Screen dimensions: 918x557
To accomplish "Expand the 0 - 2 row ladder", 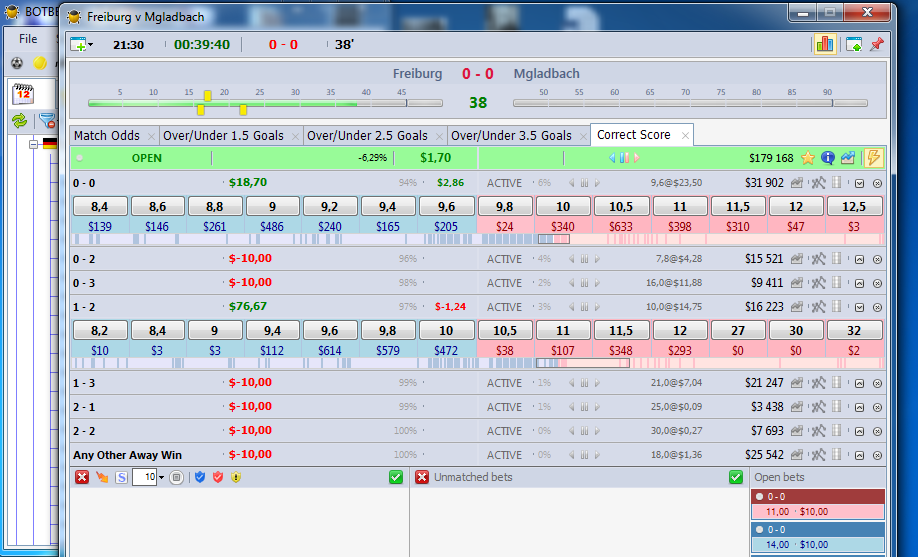I will (859, 259).
